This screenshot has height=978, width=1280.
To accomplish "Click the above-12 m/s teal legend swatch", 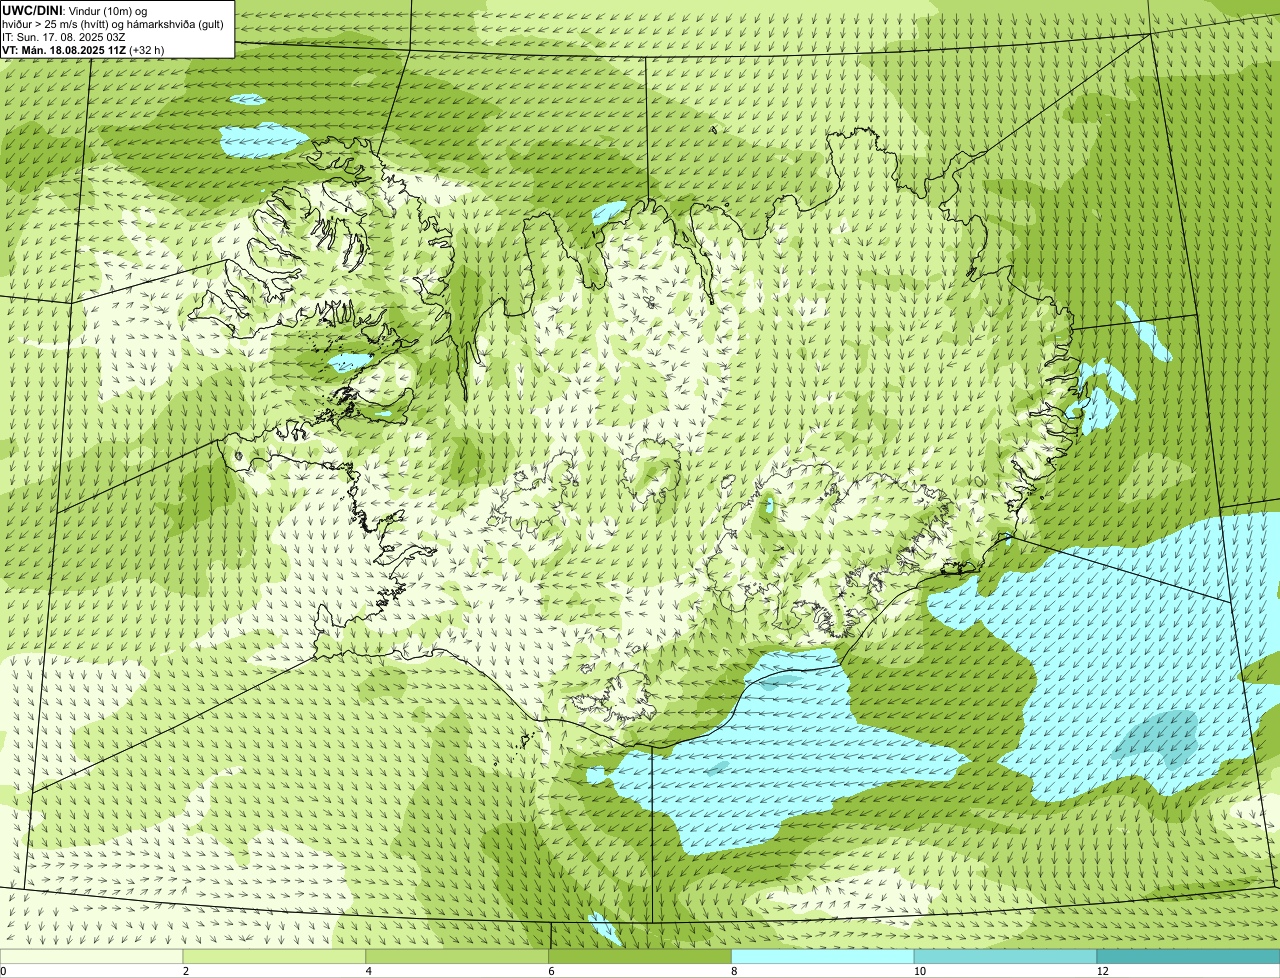I will [x=1188, y=957].
